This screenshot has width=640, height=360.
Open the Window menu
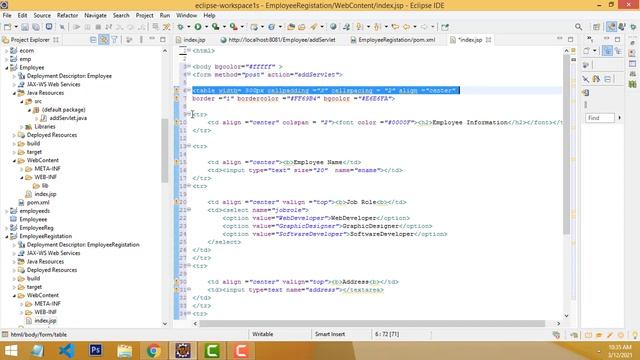(x=186, y=15)
